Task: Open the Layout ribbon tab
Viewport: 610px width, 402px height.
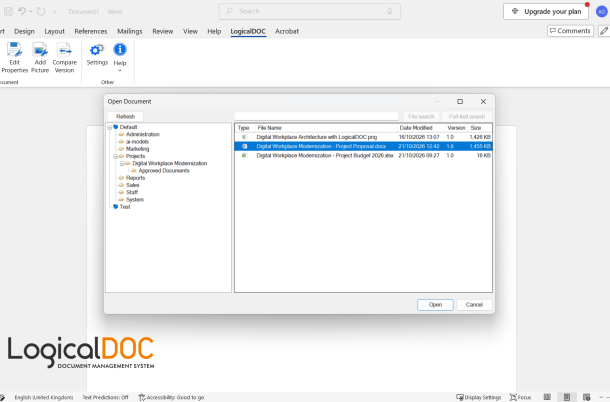Action: point(54,31)
